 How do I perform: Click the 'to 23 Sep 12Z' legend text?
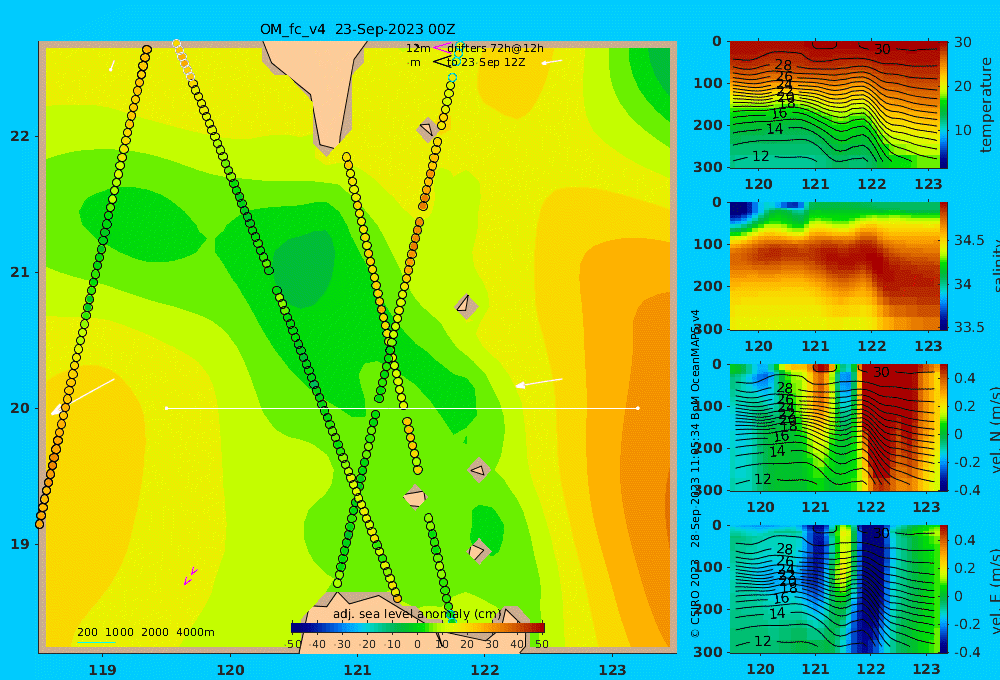pyautogui.click(x=486, y=62)
